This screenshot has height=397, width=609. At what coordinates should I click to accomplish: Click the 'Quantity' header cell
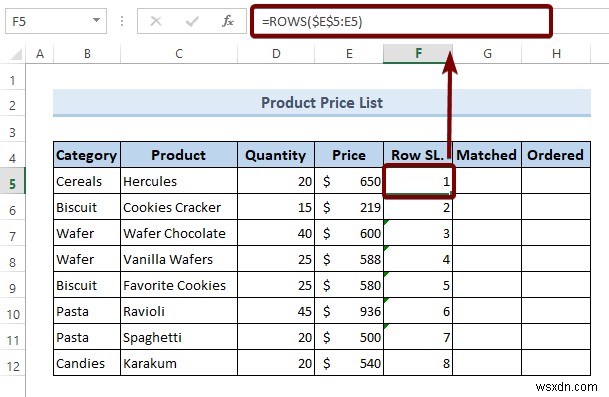[x=276, y=155]
